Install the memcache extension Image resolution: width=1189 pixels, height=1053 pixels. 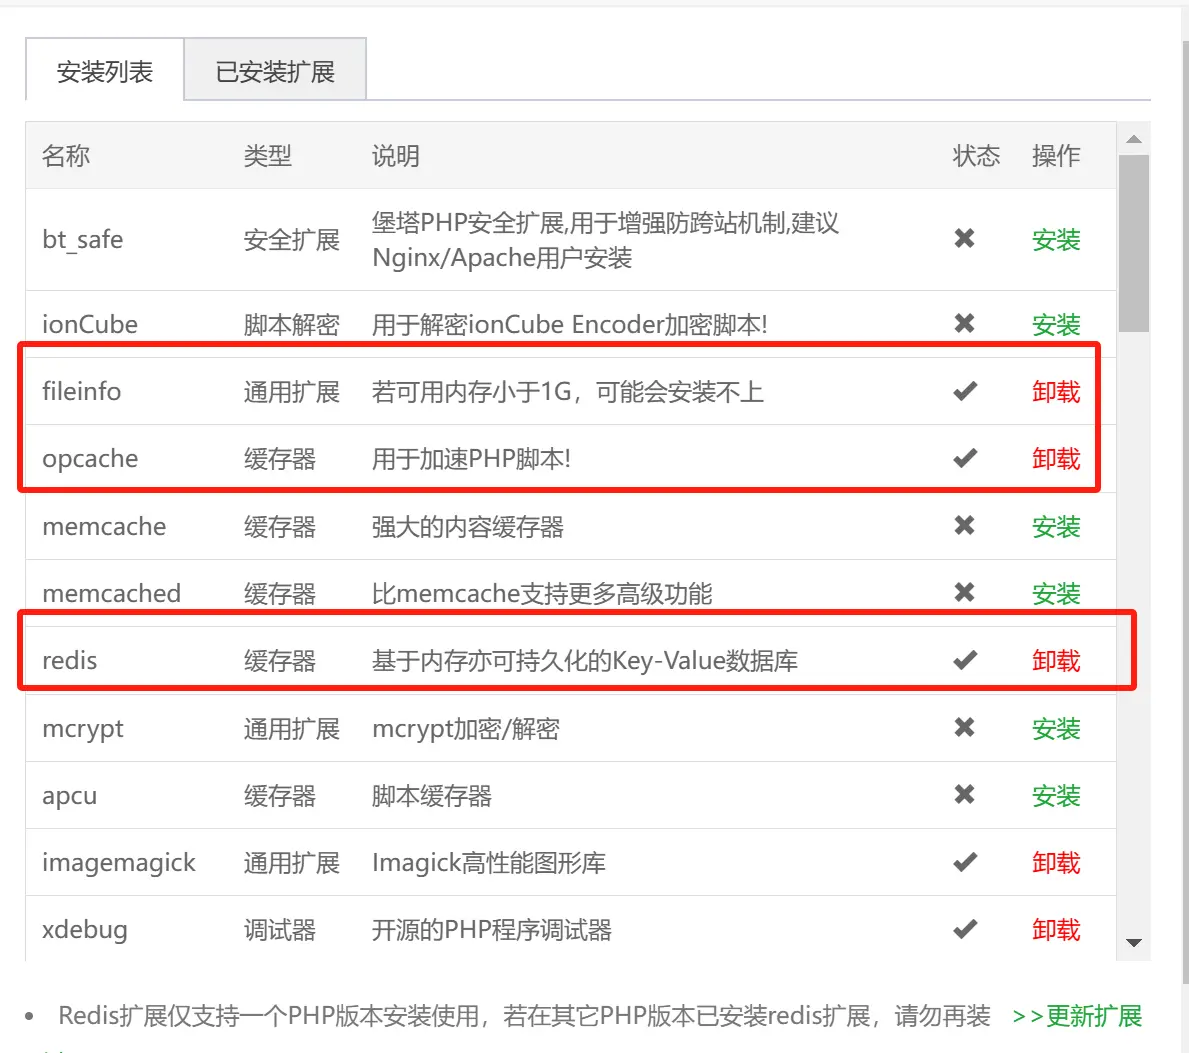1055,527
